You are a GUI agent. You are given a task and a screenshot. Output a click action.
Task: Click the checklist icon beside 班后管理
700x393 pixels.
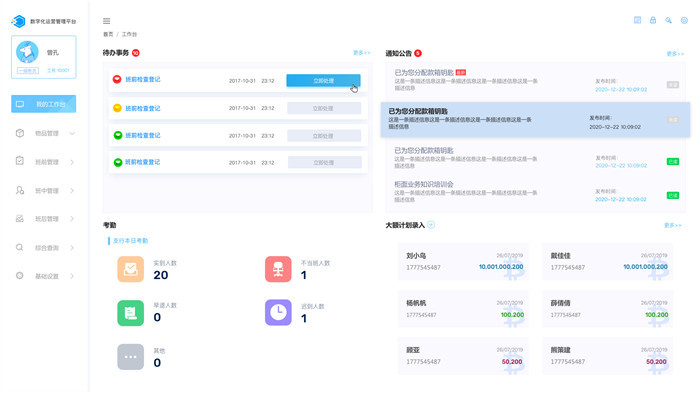[20, 219]
